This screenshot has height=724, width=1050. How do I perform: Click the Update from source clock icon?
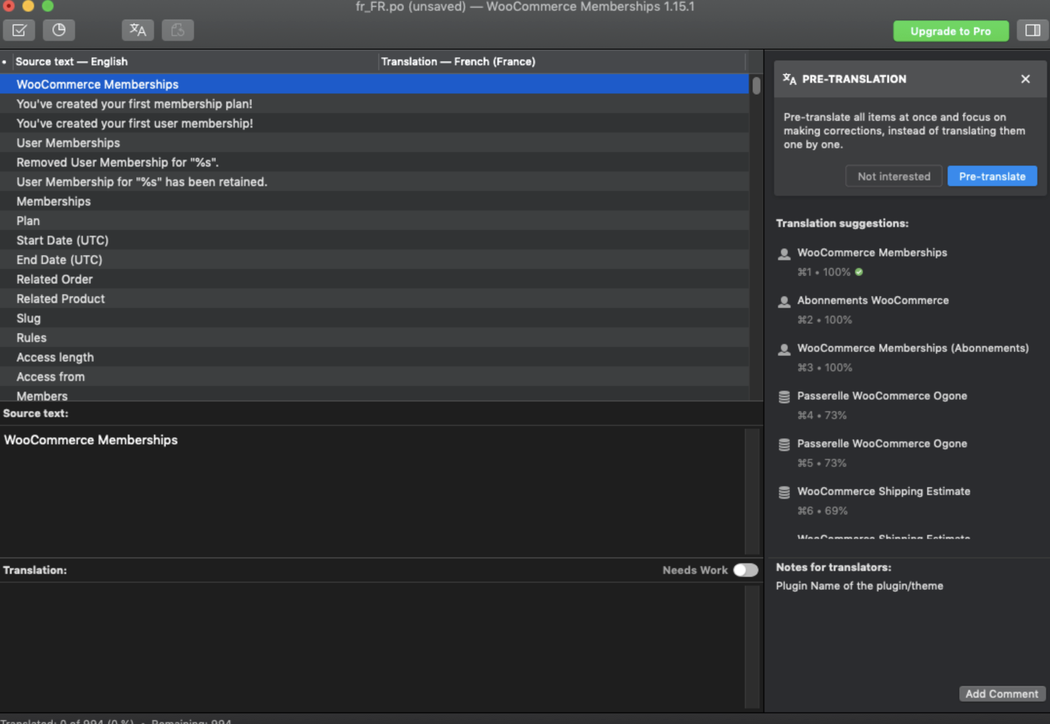(x=59, y=30)
